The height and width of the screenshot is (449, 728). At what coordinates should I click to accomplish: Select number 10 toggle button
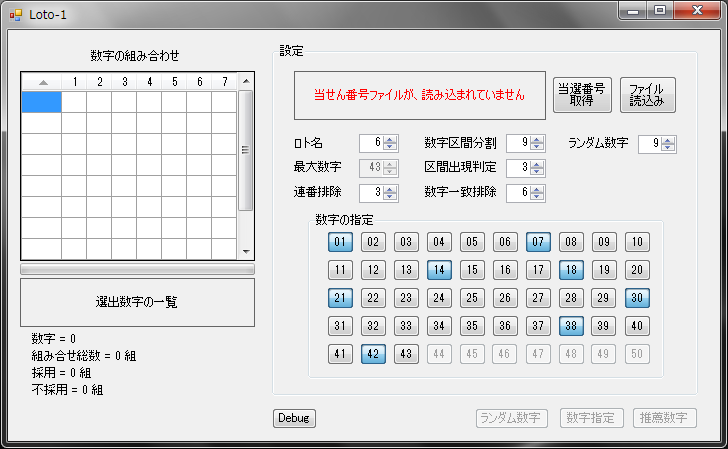637,242
